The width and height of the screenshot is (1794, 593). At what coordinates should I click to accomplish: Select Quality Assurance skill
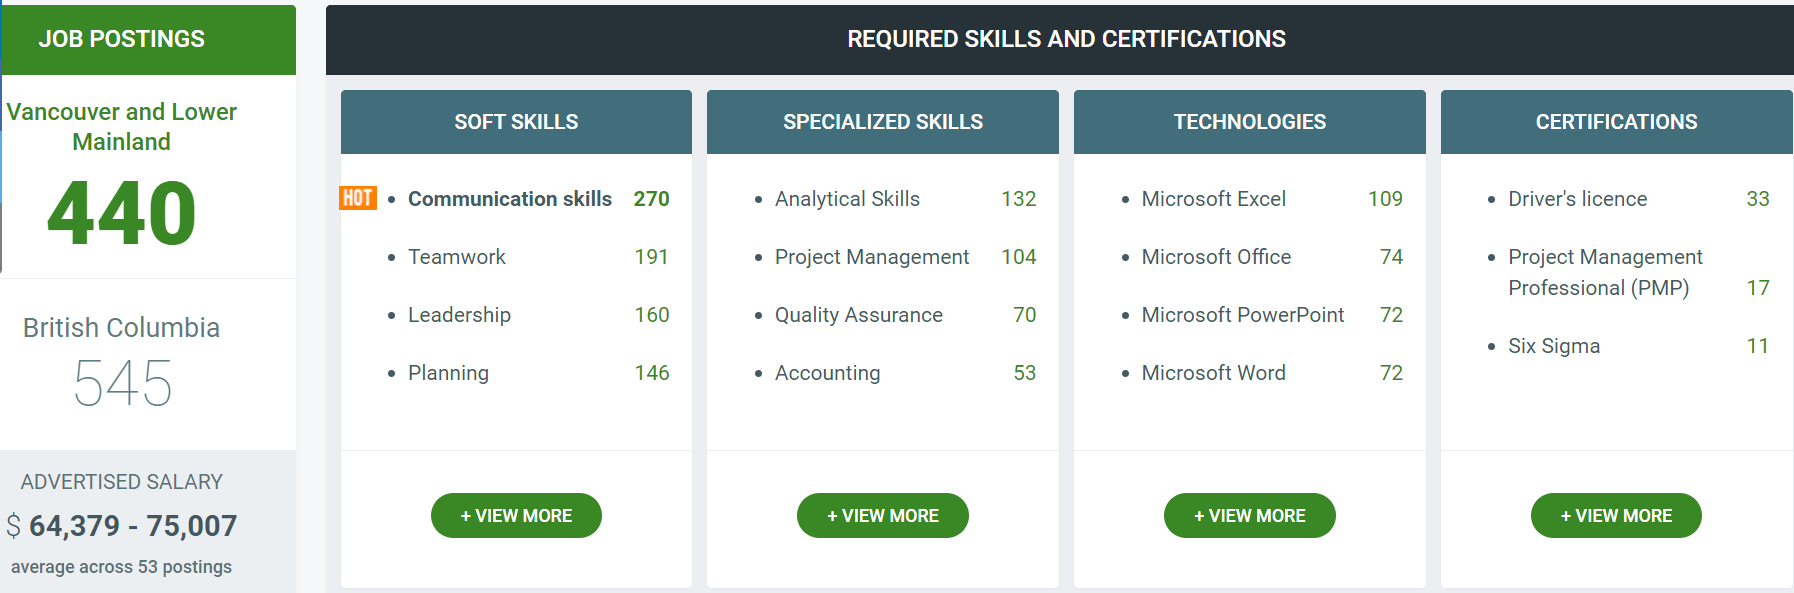(x=858, y=315)
